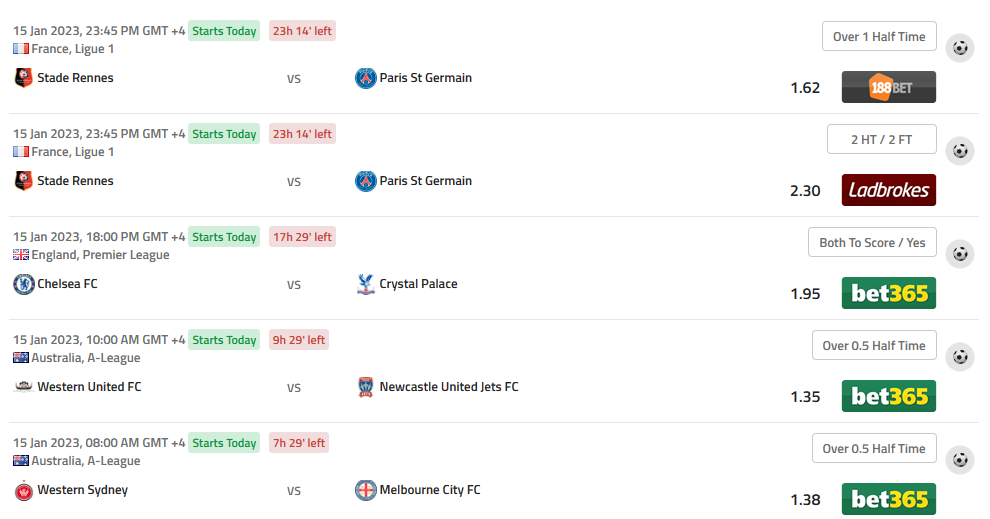The image size is (990, 519).
Task: Click soccer ball icon beside 2 HT / 2 FT
Action: tap(960, 151)
